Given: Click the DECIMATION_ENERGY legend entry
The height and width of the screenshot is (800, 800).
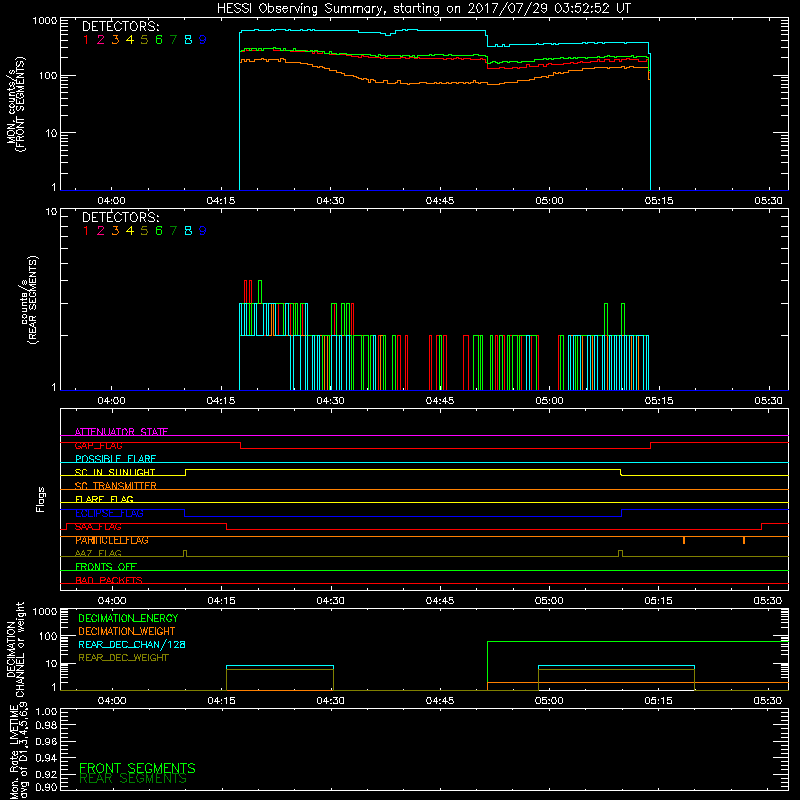Looking at the screenshot, I should coord(128,618).
